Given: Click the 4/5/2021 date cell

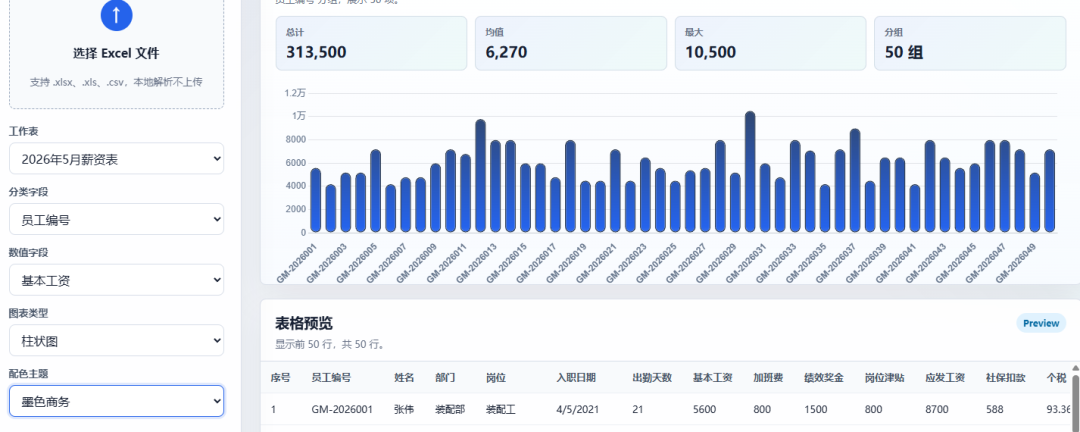Looking at the screenshot, I should click(x=578, y=409).
